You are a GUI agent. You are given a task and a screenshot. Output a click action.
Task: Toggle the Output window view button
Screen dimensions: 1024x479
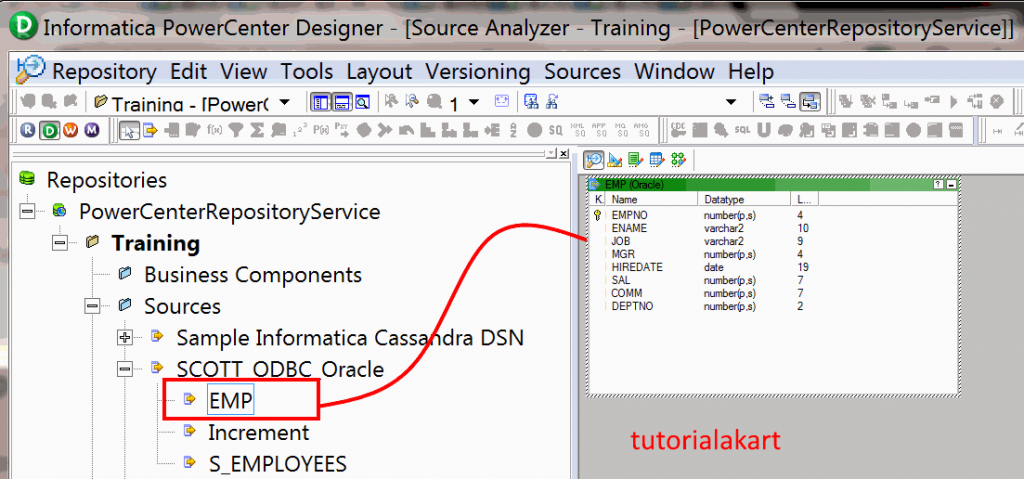click(x=342, y=102)
